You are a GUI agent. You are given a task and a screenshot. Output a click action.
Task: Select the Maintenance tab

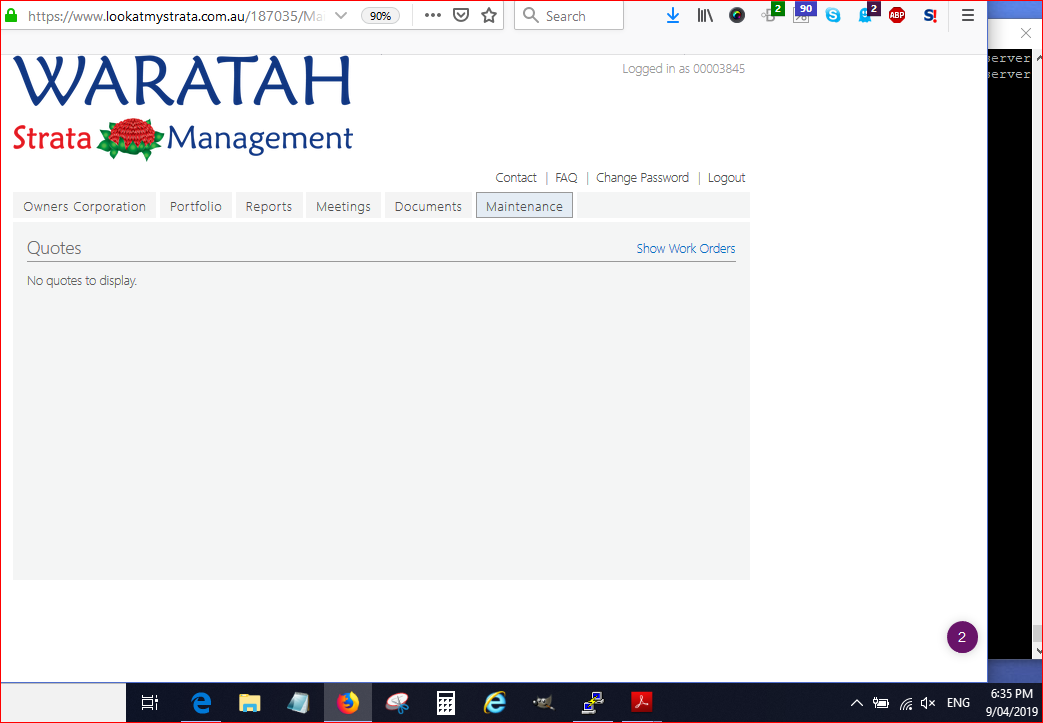[x=524, y=206]
